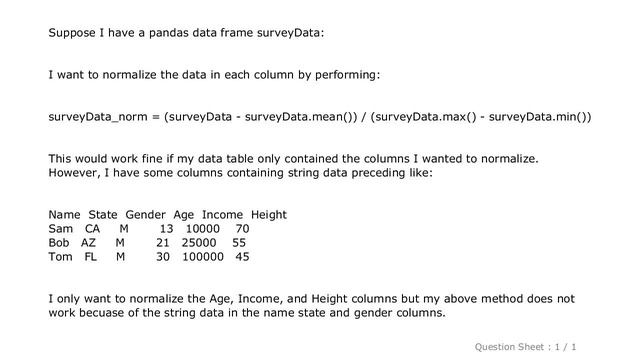Image resolution: width=640 pixels, height=360 pixels.
Task: Click the Question Sheet page indicator
Action: click(525, 347)
